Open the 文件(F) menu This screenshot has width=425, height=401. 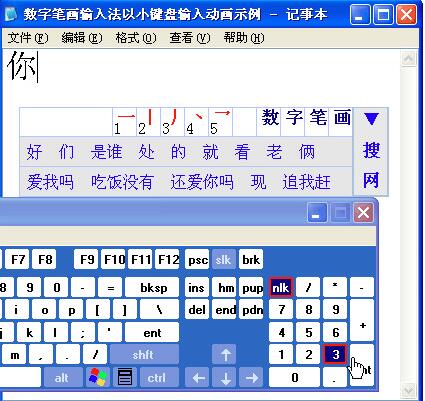tap(28, 38)
